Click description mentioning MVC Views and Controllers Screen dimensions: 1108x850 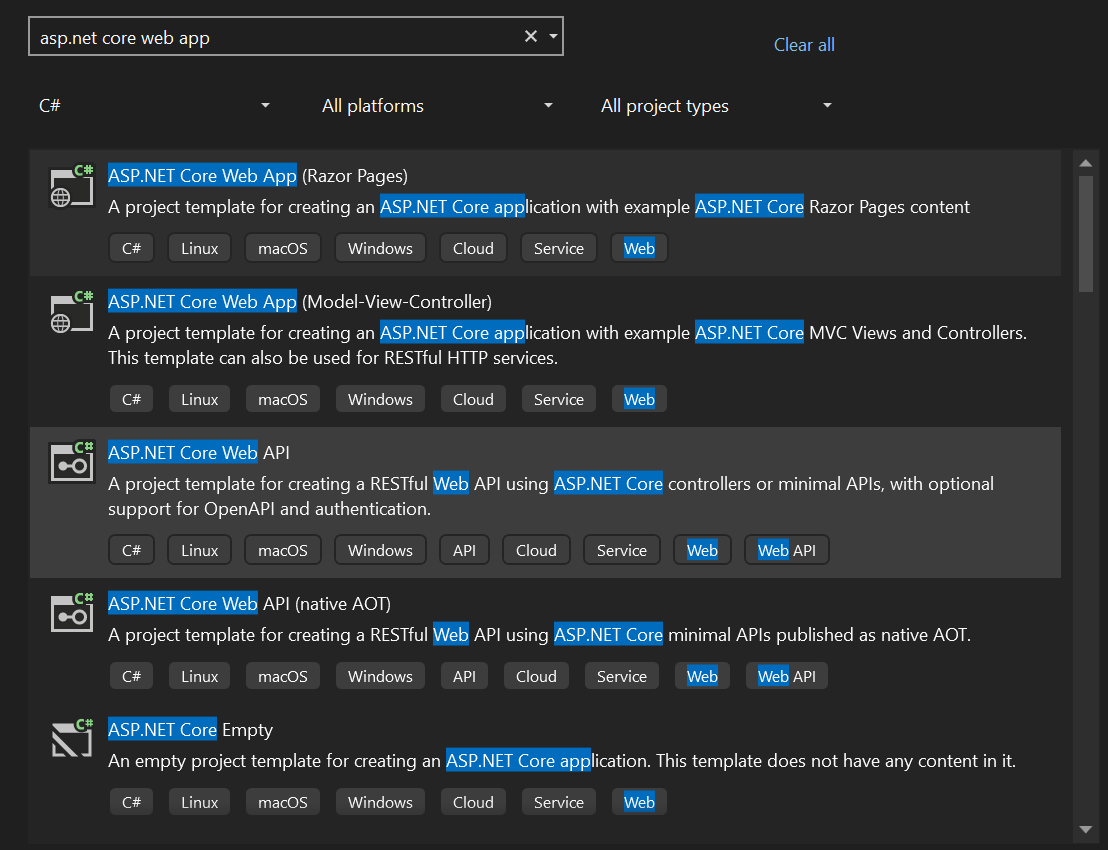click(x=567, y=345)
